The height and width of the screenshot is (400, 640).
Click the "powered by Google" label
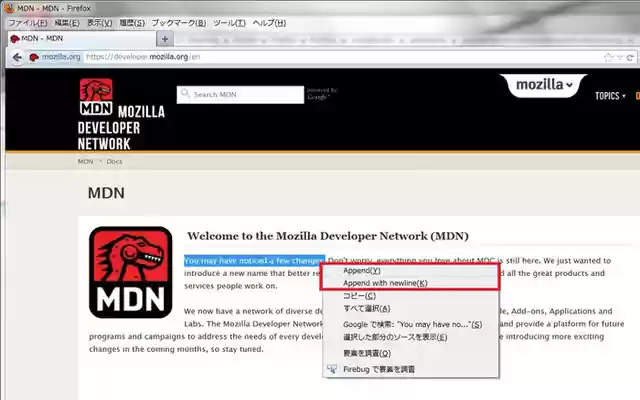322,93
